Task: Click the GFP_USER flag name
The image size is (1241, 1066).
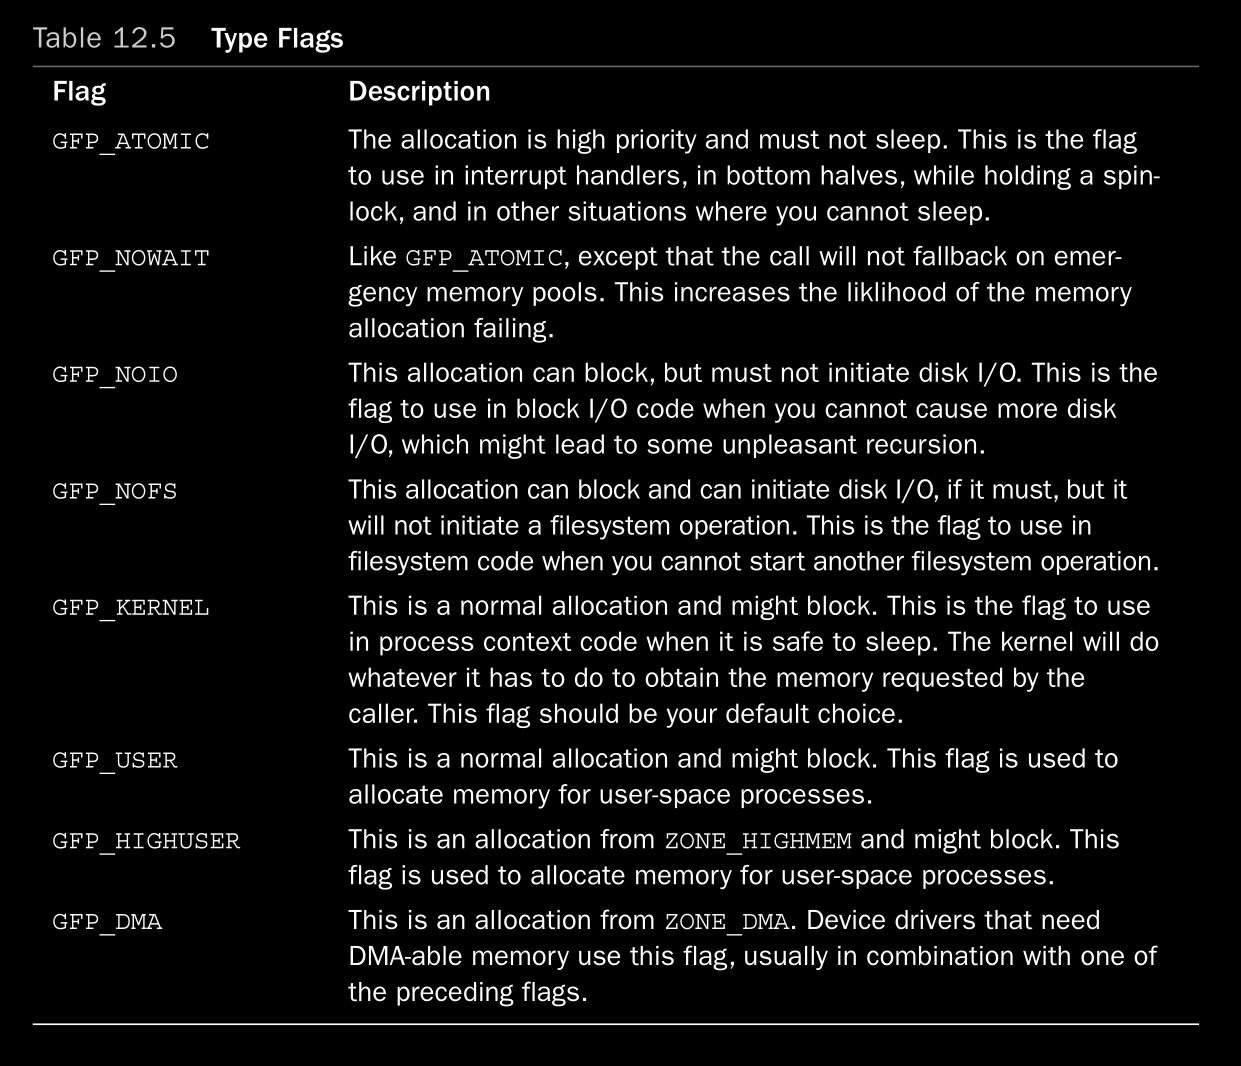Action: point(115,760)
